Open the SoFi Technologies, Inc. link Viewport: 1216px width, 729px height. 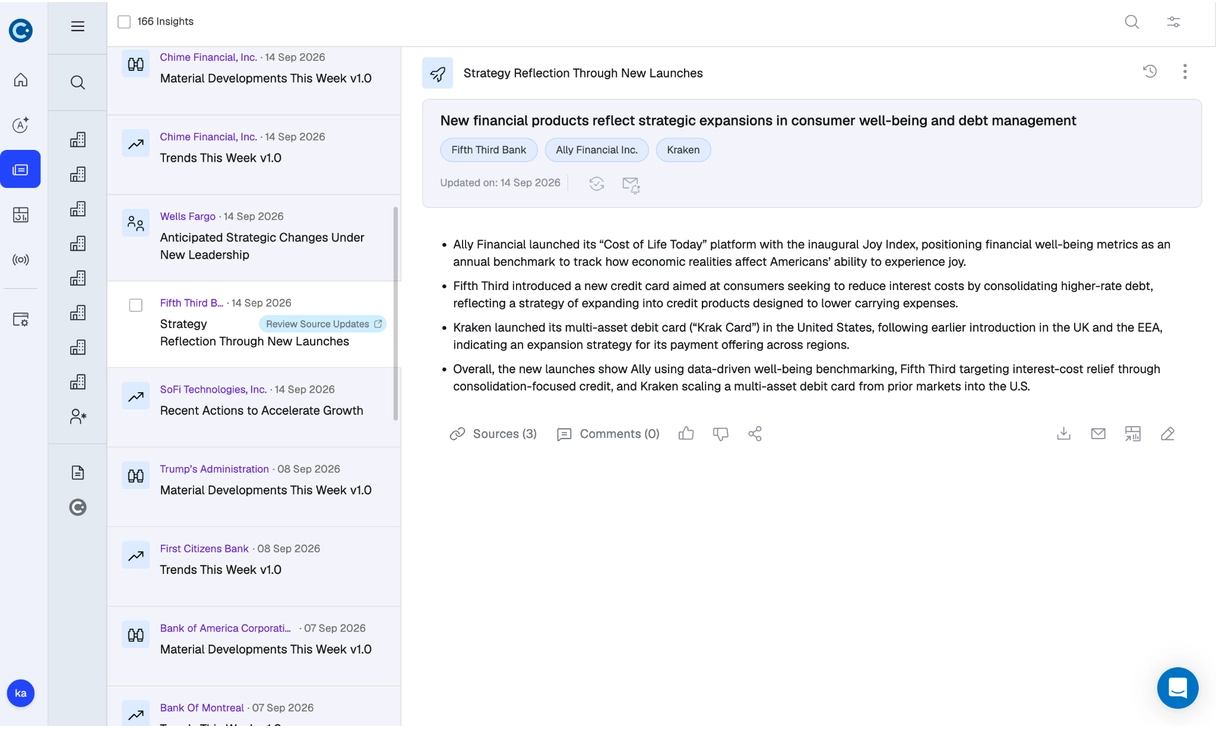click(213, 389)
